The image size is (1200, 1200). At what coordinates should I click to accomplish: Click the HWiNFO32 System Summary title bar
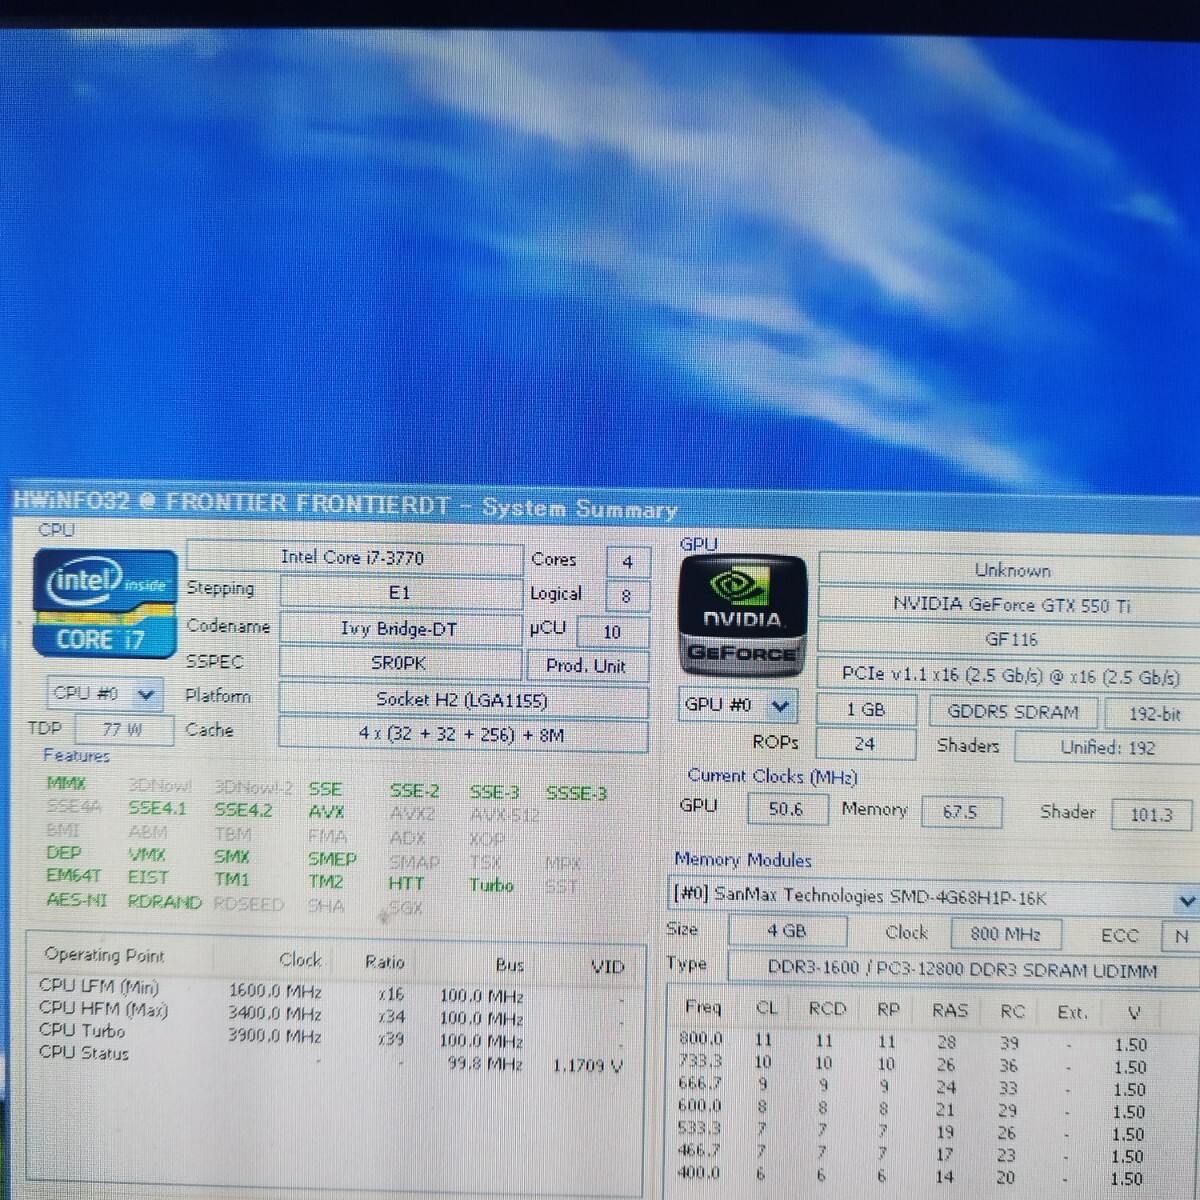[x=345, y=504]
